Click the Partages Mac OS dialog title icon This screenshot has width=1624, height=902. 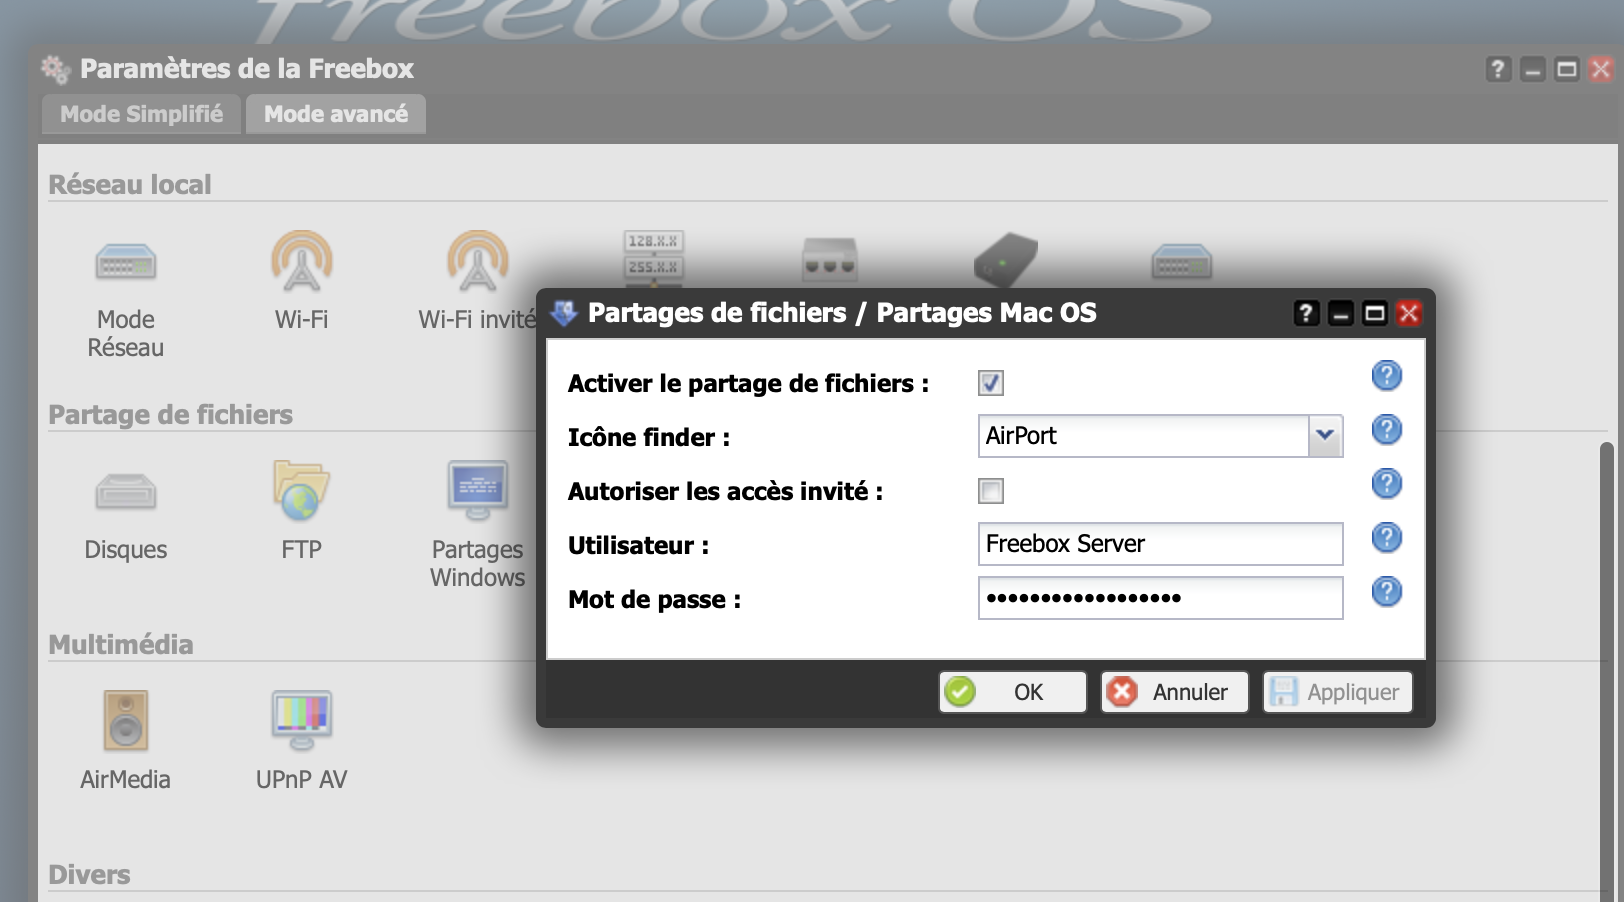click(564, 313)
